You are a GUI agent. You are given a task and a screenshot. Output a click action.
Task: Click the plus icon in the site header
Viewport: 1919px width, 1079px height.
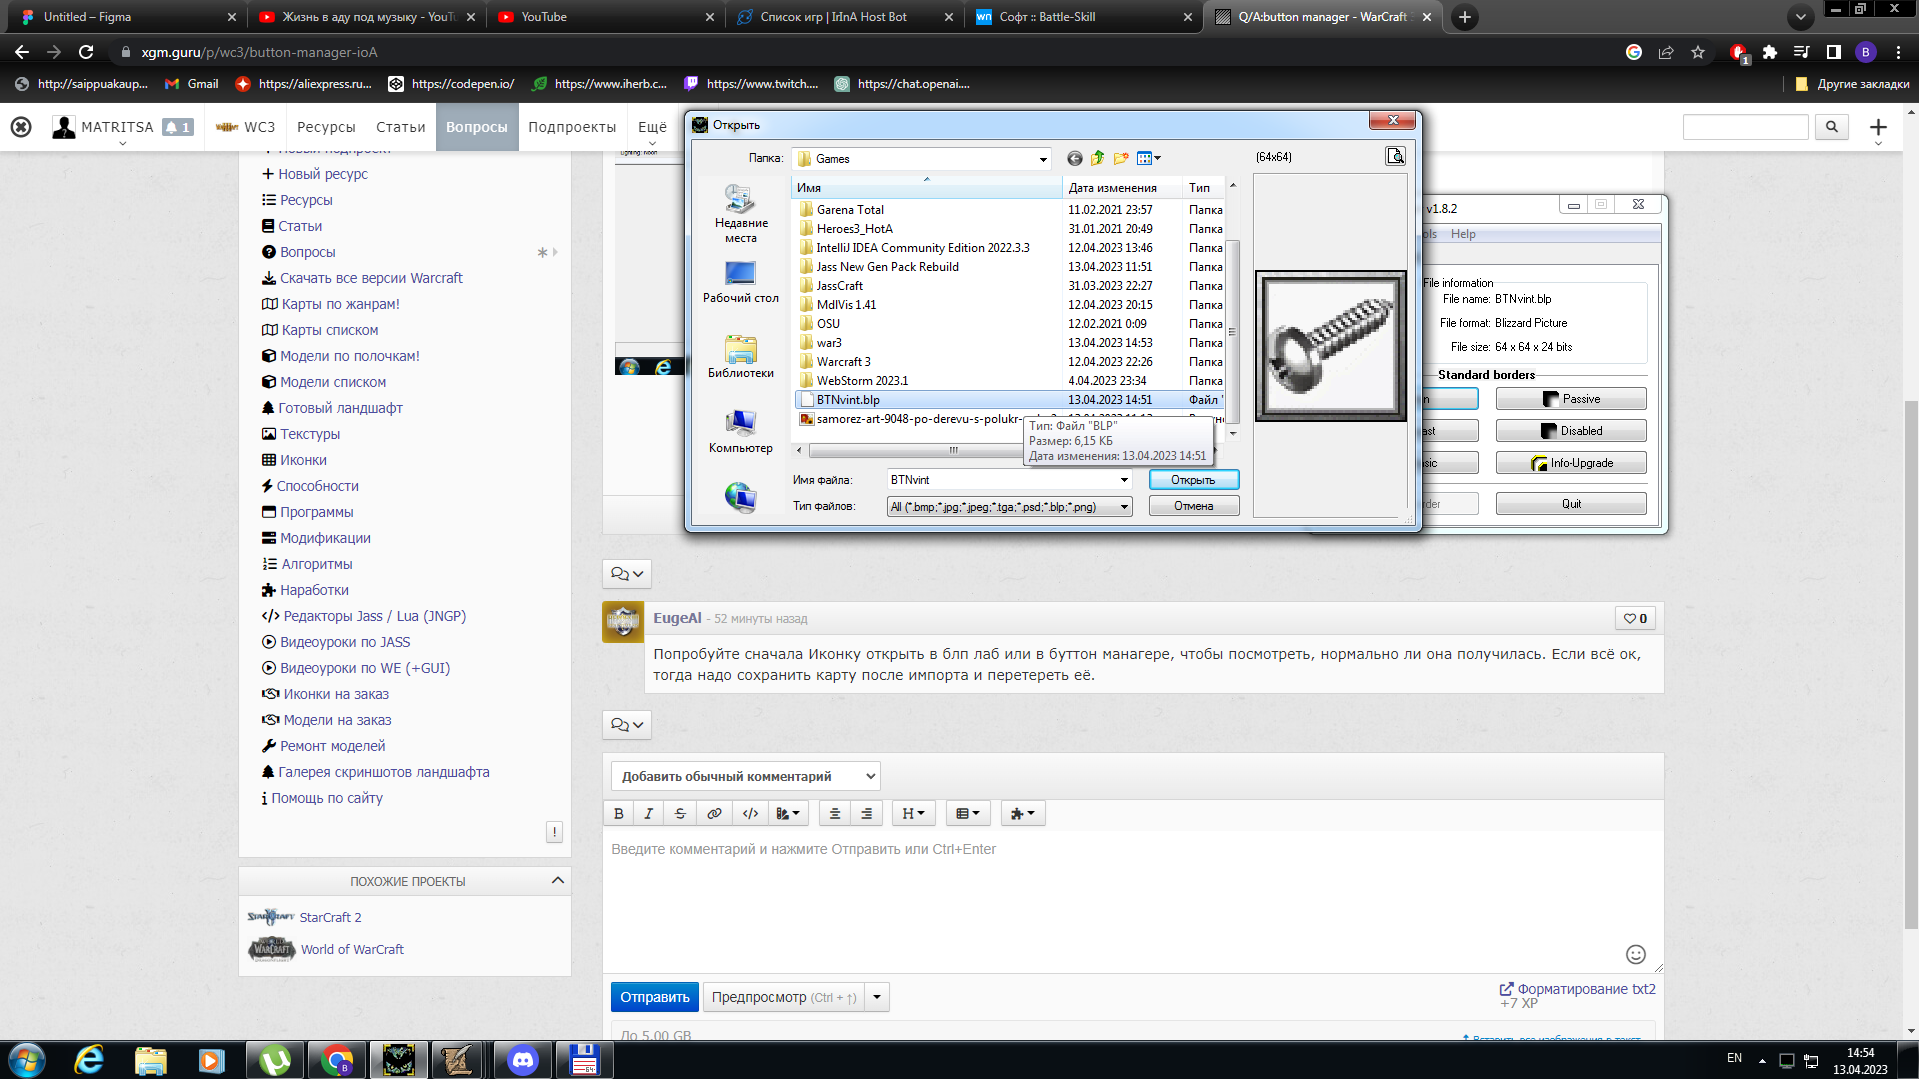coord(1878,127)
